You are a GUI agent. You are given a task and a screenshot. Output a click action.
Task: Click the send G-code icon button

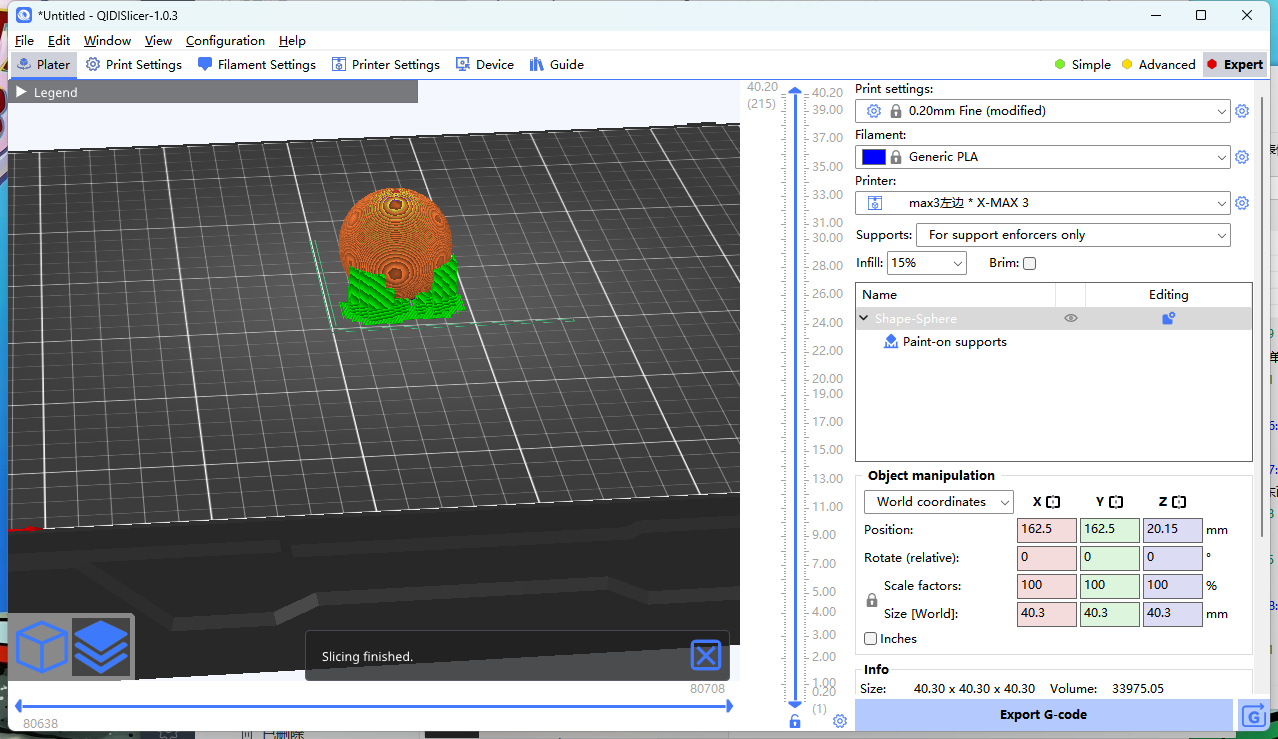(1253, 716)
